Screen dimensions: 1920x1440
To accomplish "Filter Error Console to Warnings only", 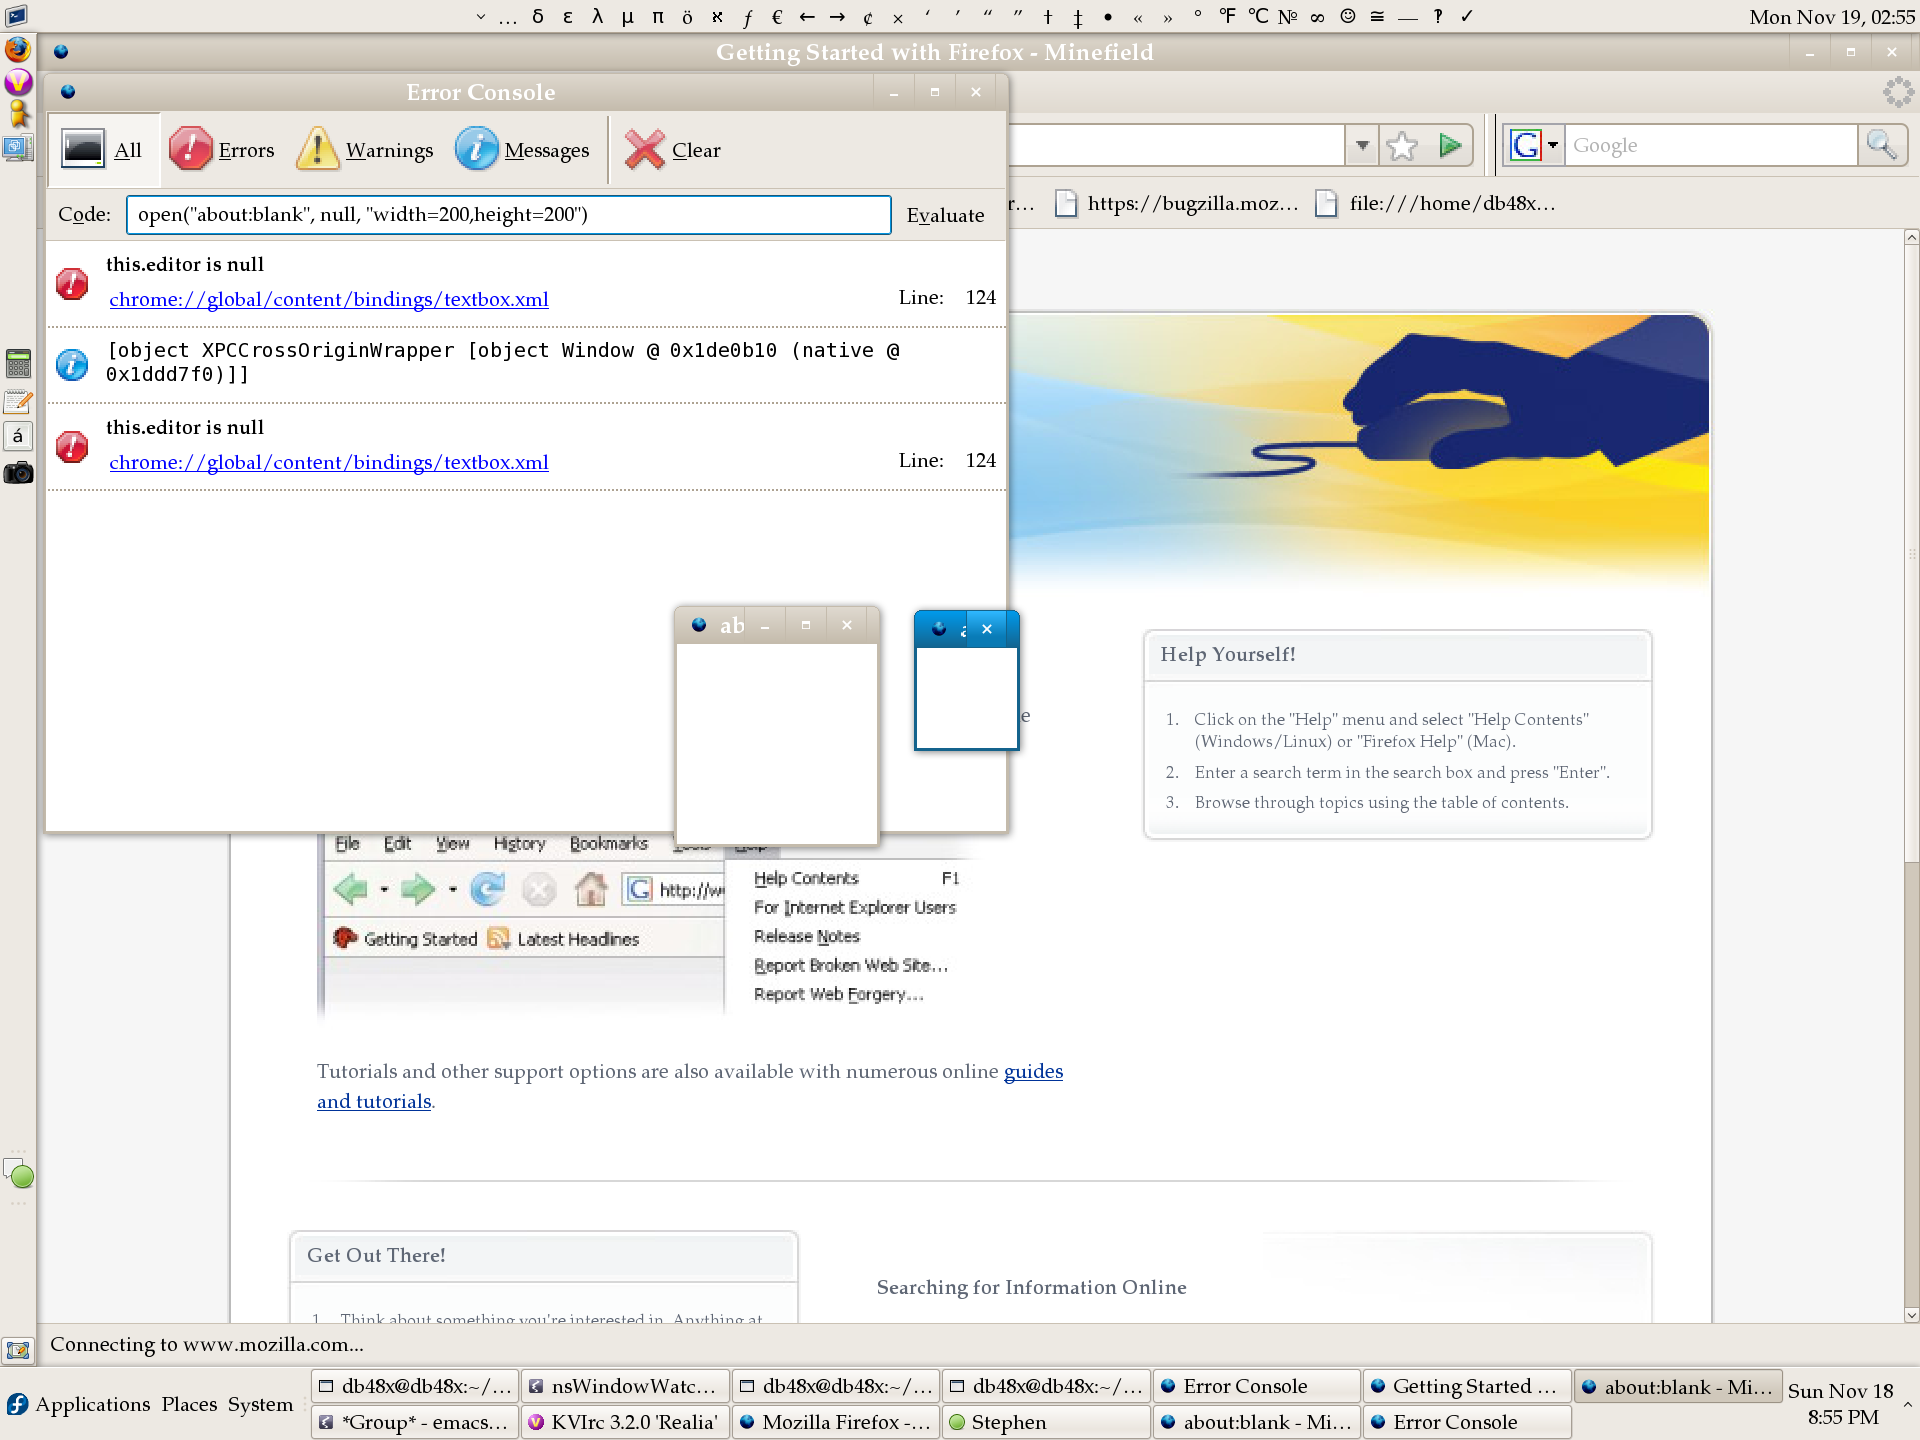I will pos(365,150).
